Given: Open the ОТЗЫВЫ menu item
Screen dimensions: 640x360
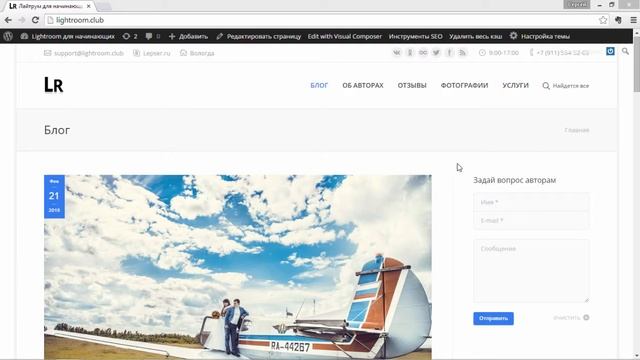Looking at the screenshot, I should (412, 85).
